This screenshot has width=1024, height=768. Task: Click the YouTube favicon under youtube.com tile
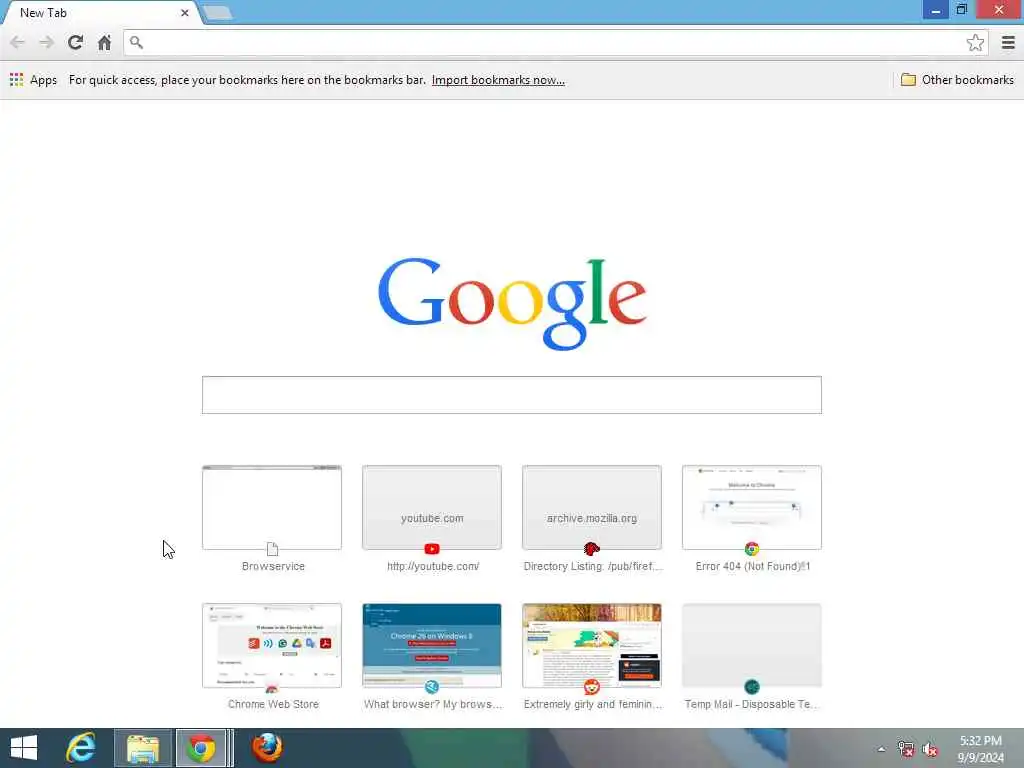pos(432,549)
